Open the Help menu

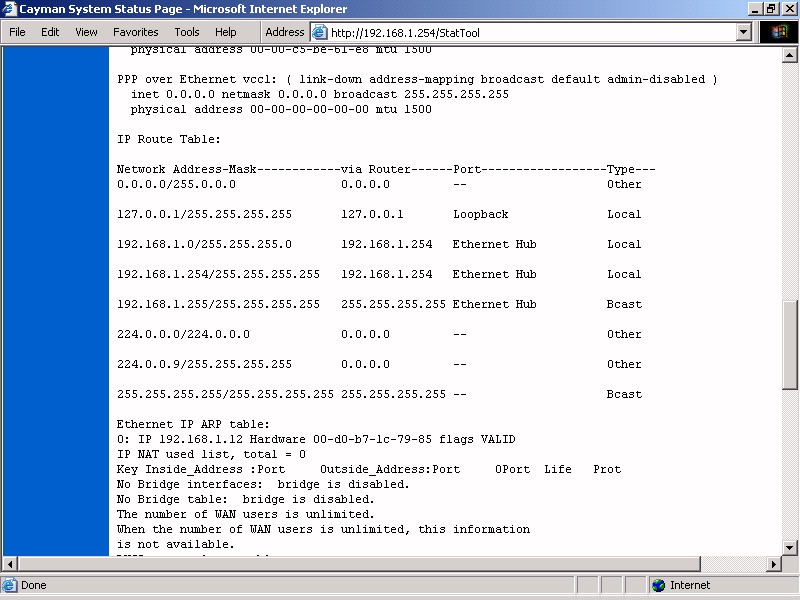pyautogui.click(x=226, y=32)
